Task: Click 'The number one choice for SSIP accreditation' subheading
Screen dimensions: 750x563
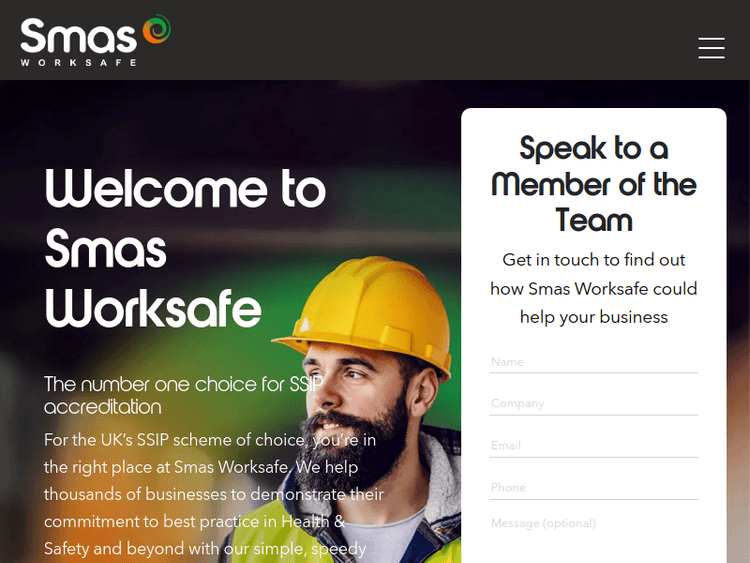Action: point(184,396)
